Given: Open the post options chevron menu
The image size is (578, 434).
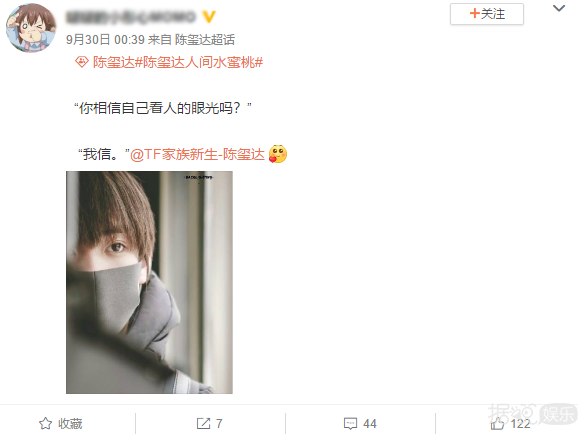Looking at the screenshot, I should (559, 8).
